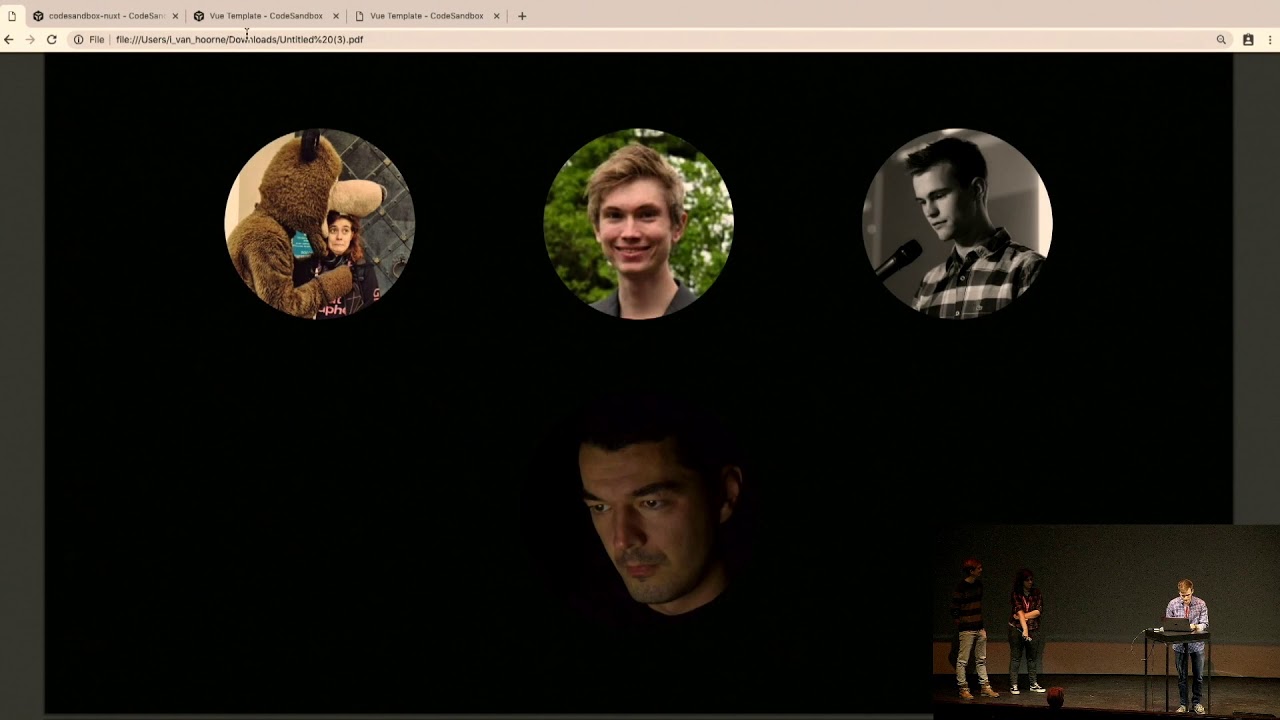Reload the PDF page

tap(52, 40)
